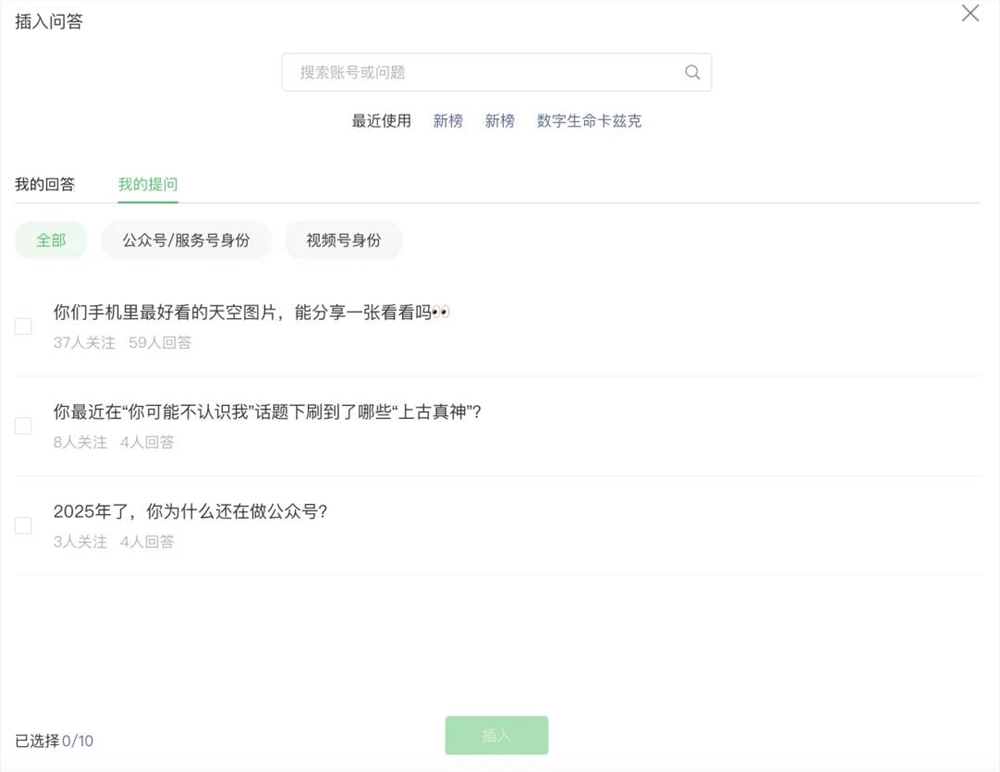Close the 插入问答 dialog
Screen dimensions: 1000x772
point(969,14)
